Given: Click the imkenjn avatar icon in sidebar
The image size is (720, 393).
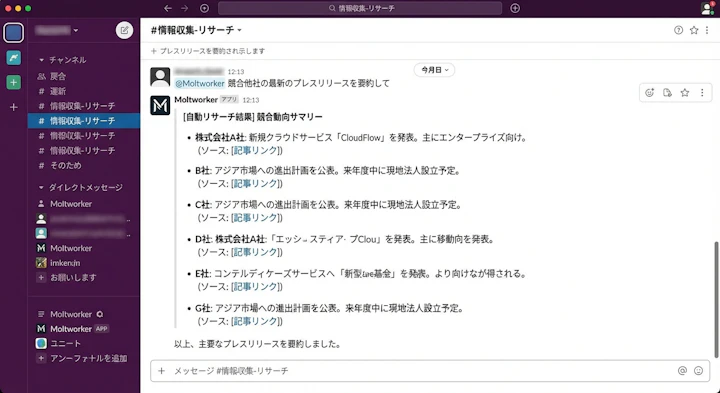Looking at the screenshot, I should [x=41, y=263].
